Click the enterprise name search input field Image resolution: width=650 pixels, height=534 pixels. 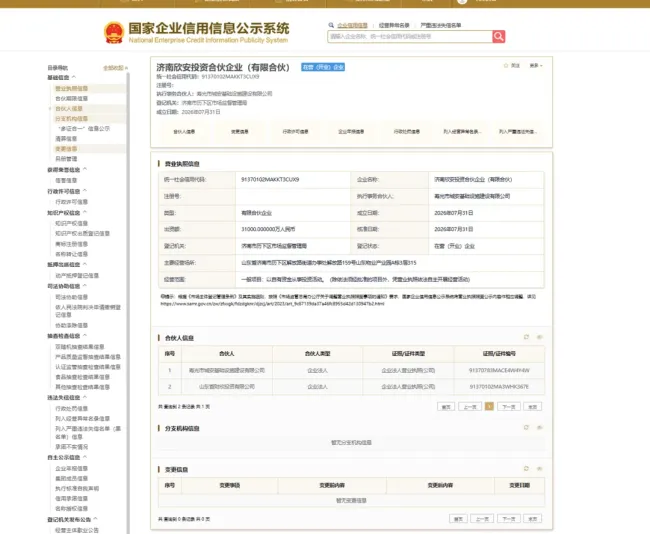click(x=410, y=36)
